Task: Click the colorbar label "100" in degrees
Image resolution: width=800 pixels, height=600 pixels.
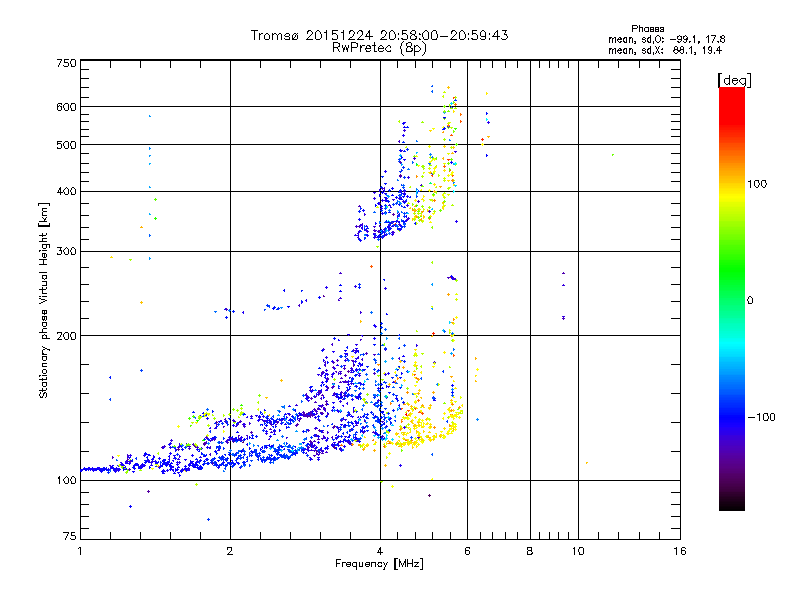Action: point(757,184)
